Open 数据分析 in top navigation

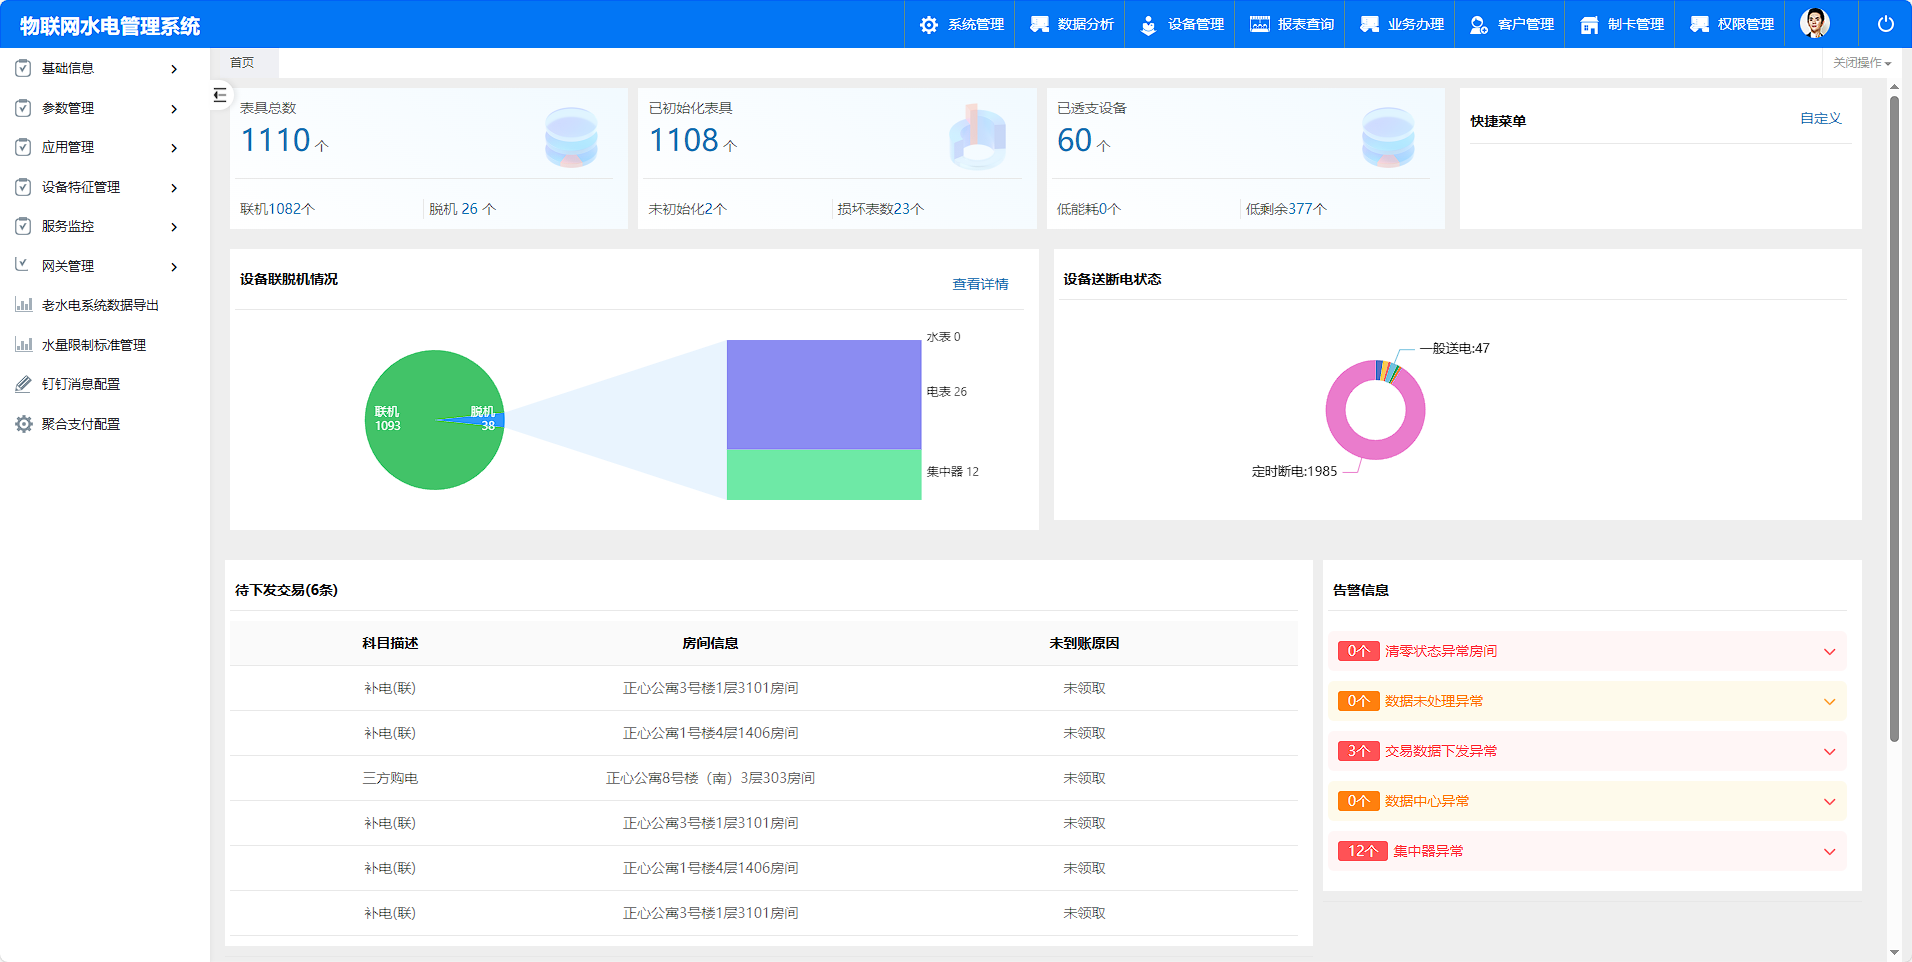pos(1072,24)
